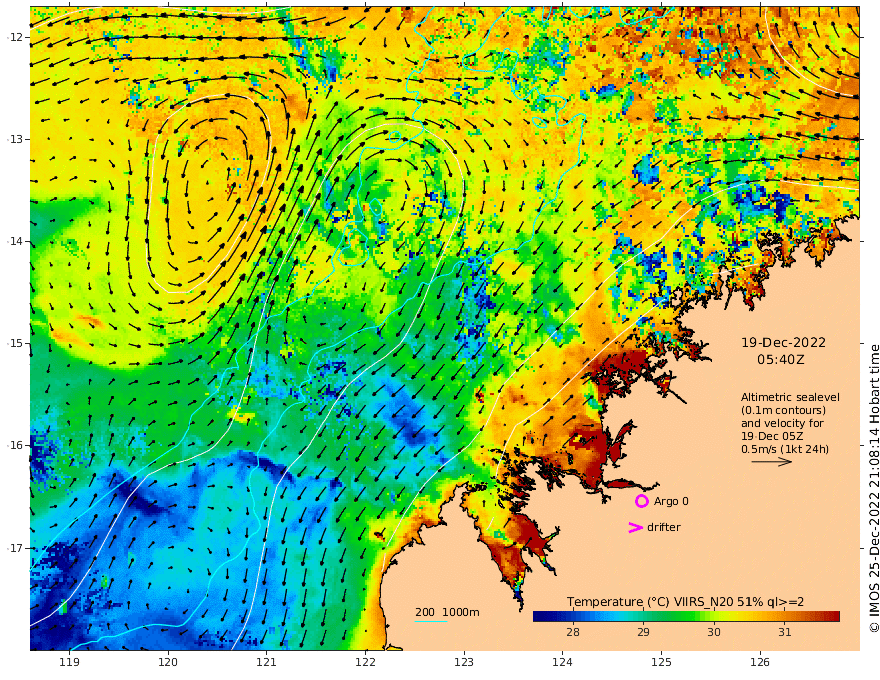Click the '(0.1m contours)' text

click(783, 410)
